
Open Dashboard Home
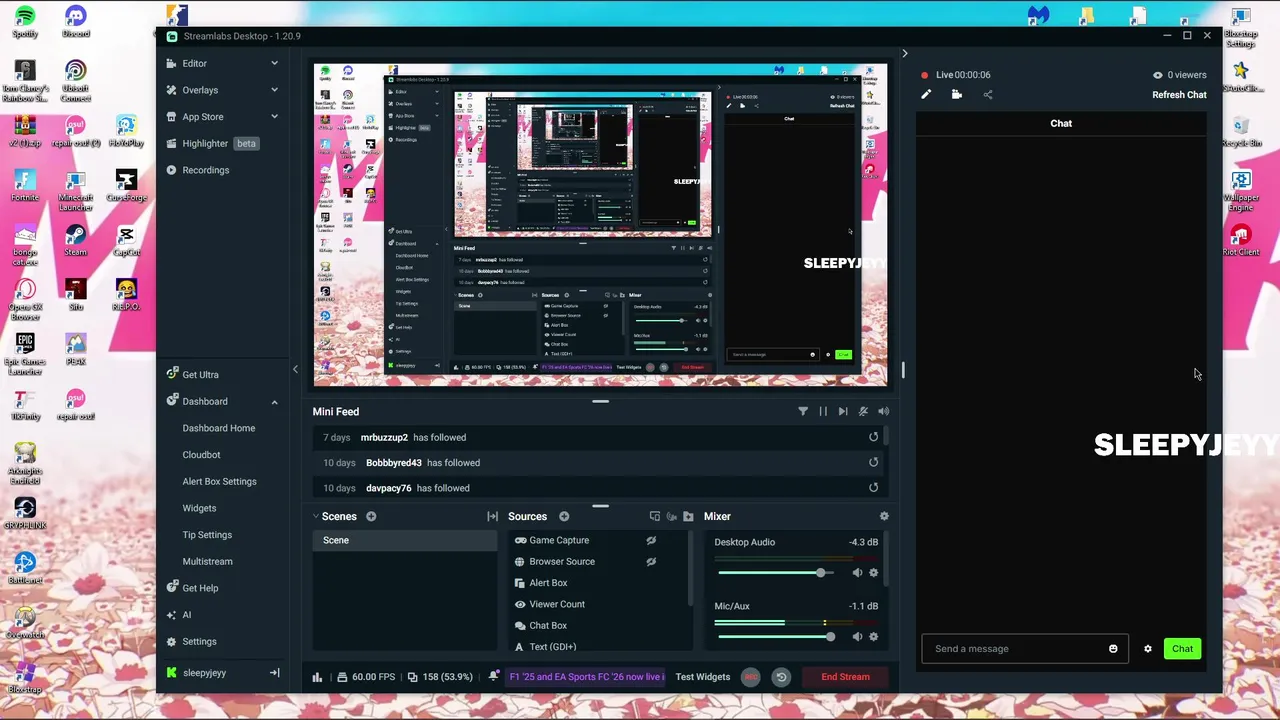[x=218, y=428]
